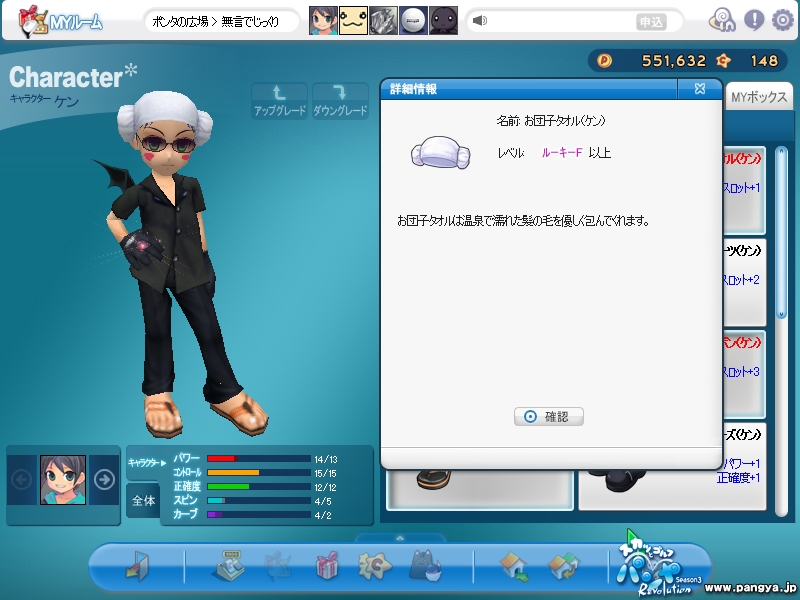Select item card with スロット+2
Image resolution: width=800 pixels, height=600 pixels.
point(744,282)
